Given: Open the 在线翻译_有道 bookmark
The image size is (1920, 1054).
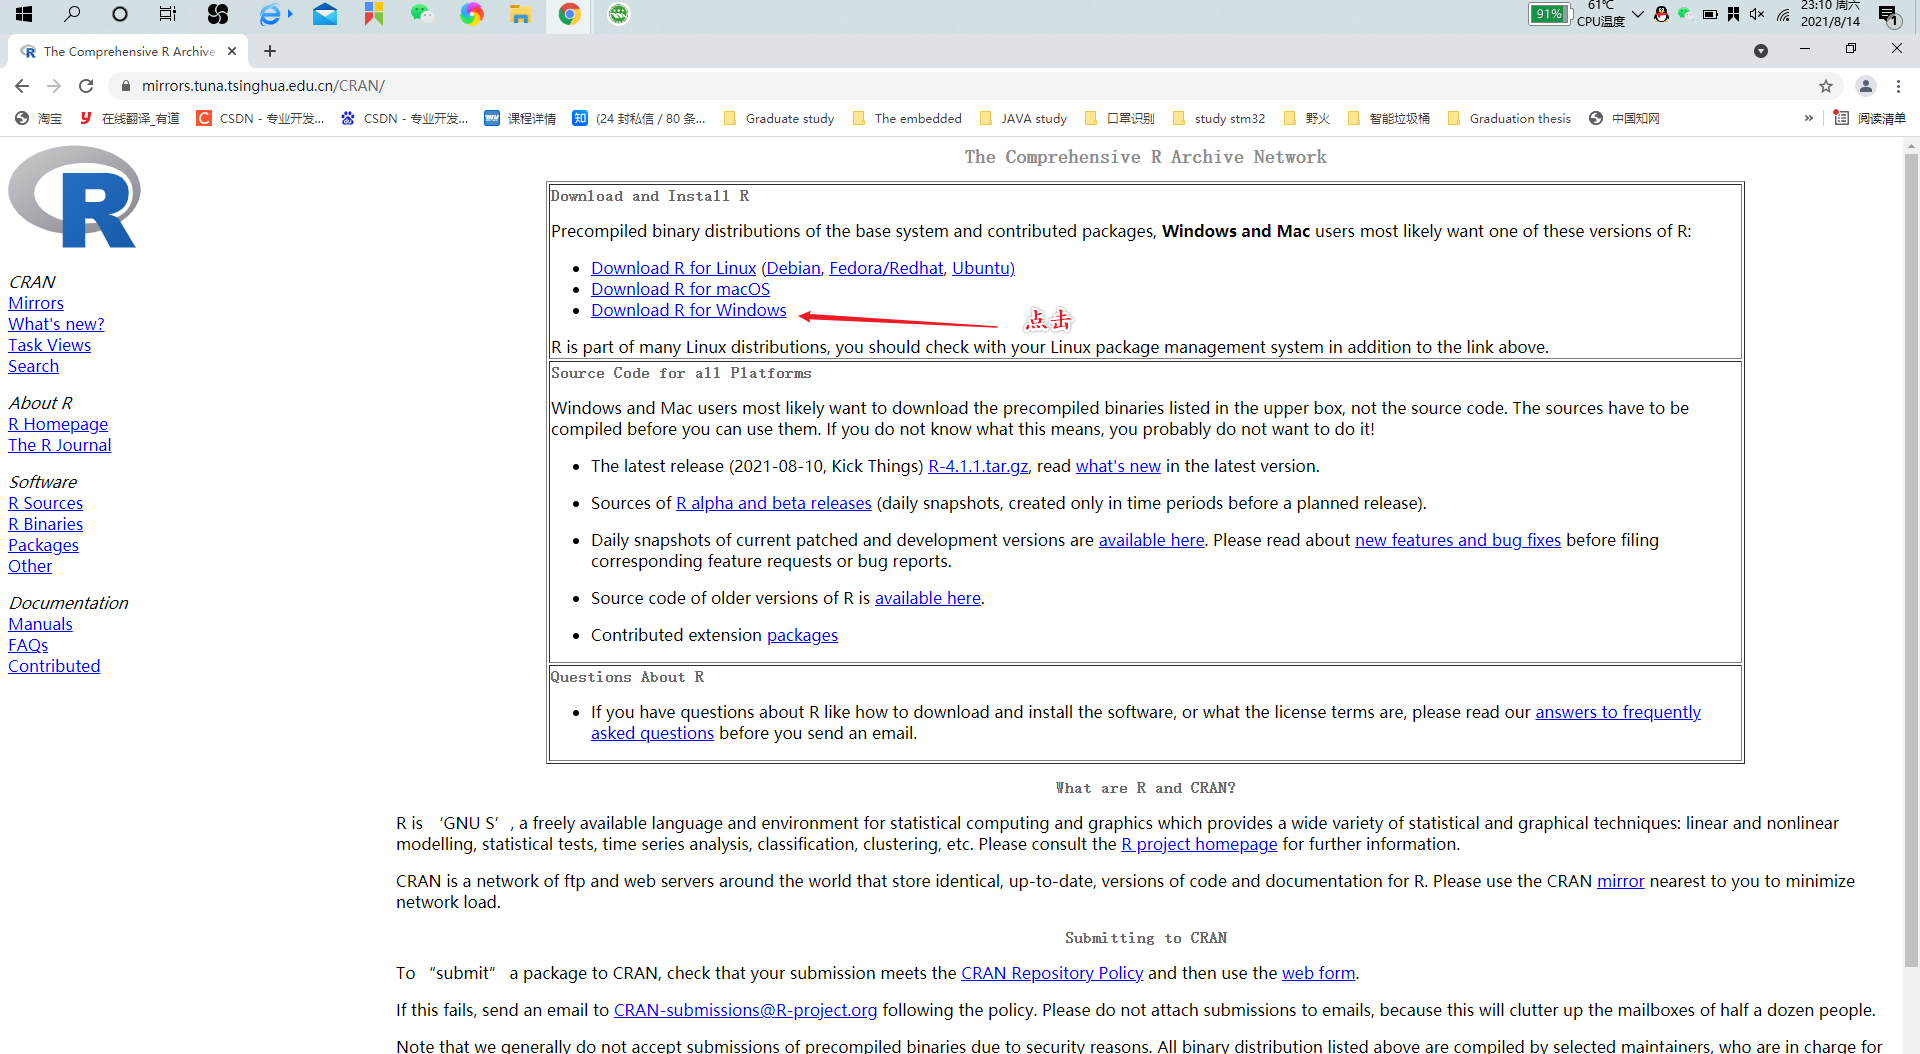Looking at the screenshot, I should pyautogui.click(x=130, y=118).
